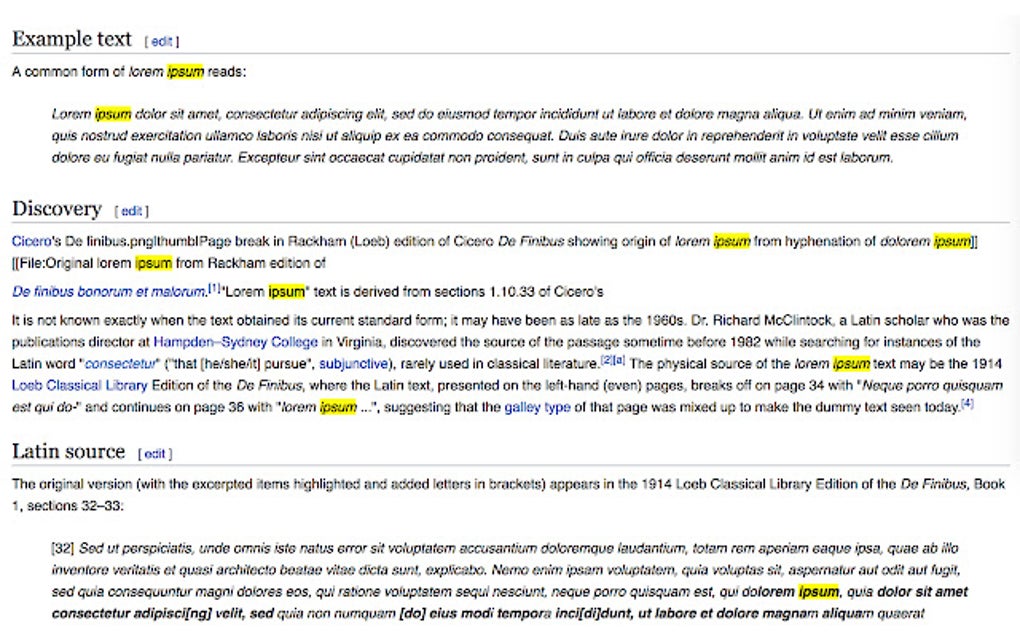The width and height of the screenshot is (1020, 638).
Task: Click highlighted ipsum in 'A common form' line
Action: pos(185,72)
